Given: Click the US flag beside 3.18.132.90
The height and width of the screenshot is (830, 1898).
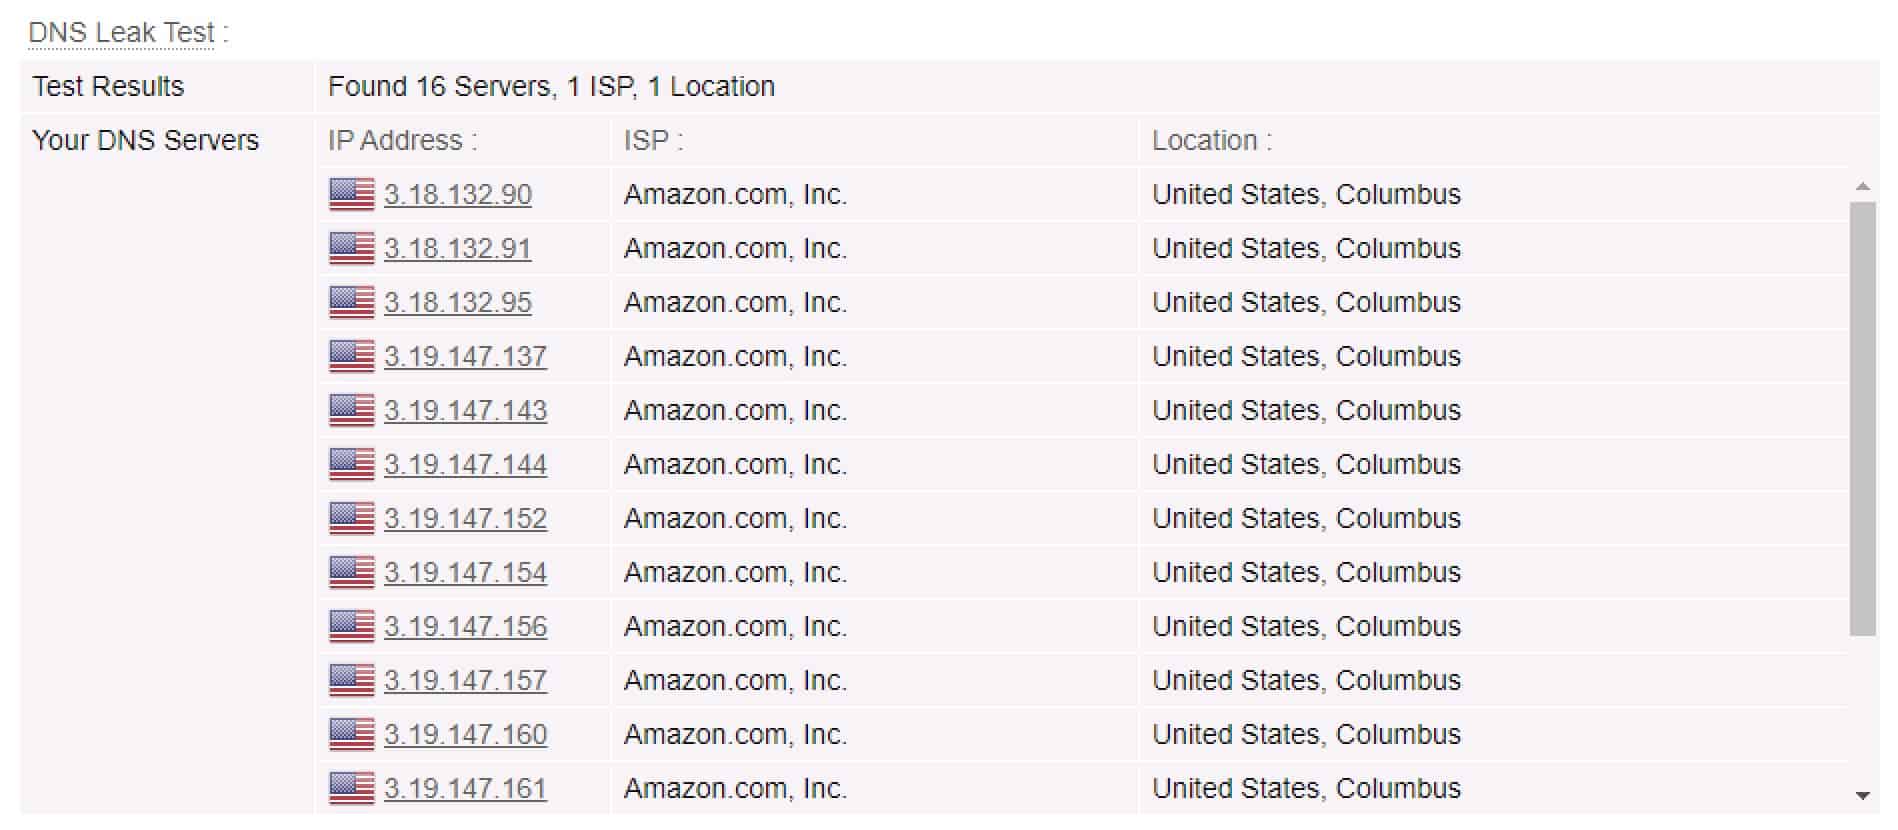Looking at the screenshot, I should pyautogui.click(x=351, y=194).
